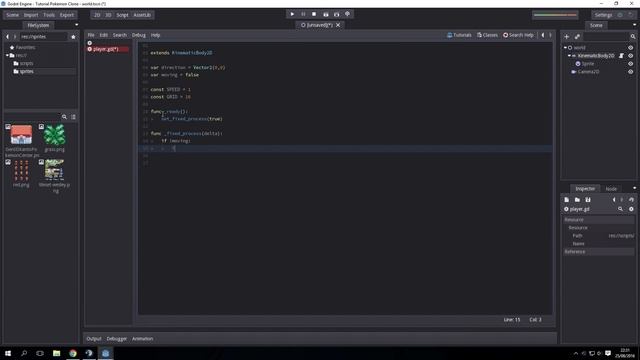Add new node with plus icon

click(x=567, y=37)
